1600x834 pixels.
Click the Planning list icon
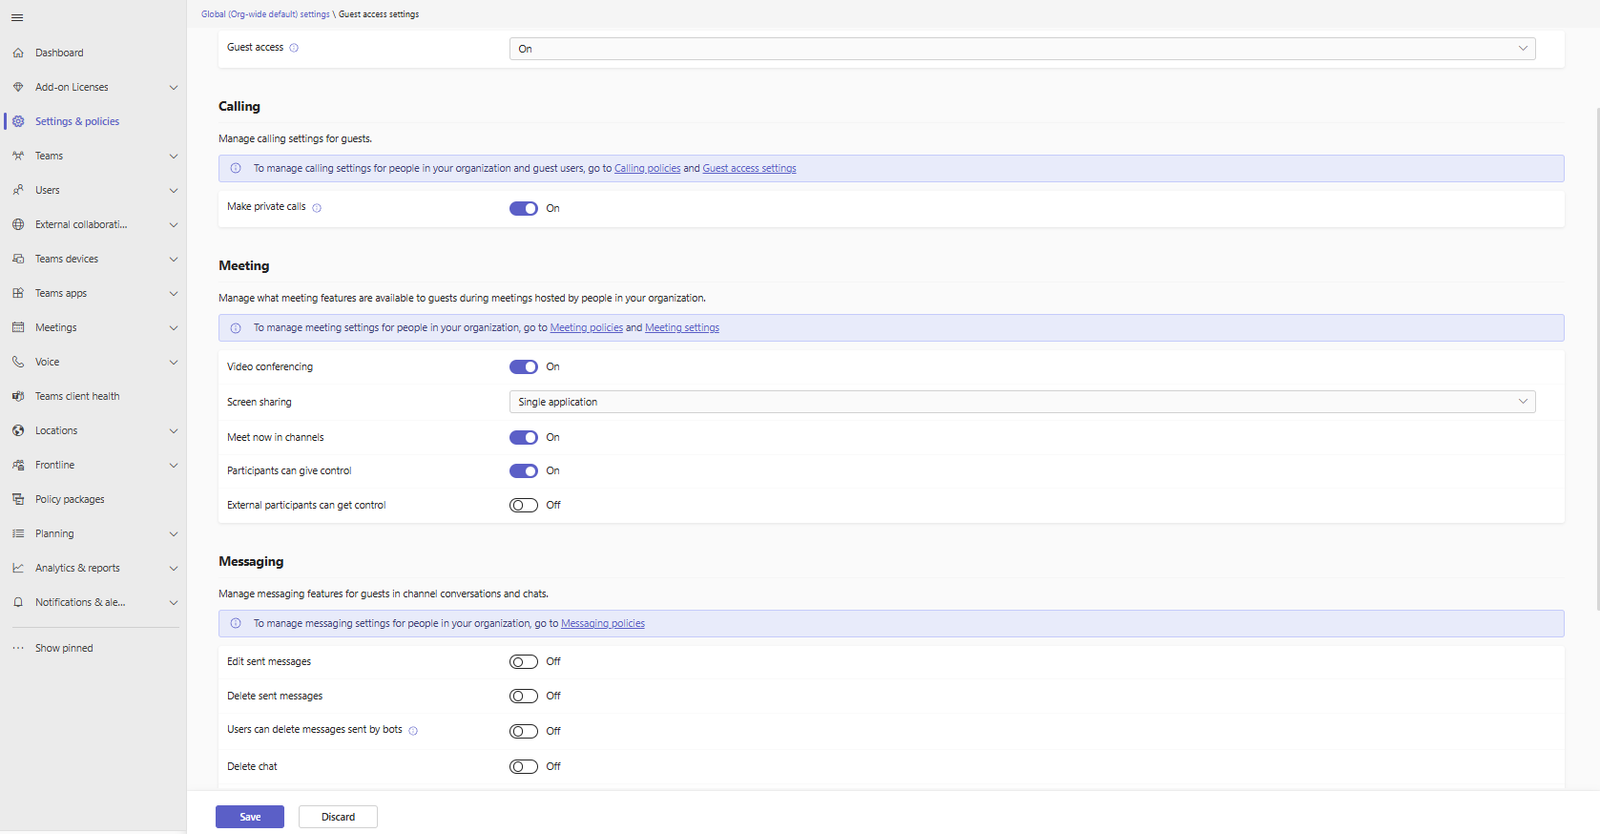click(18, 534)
